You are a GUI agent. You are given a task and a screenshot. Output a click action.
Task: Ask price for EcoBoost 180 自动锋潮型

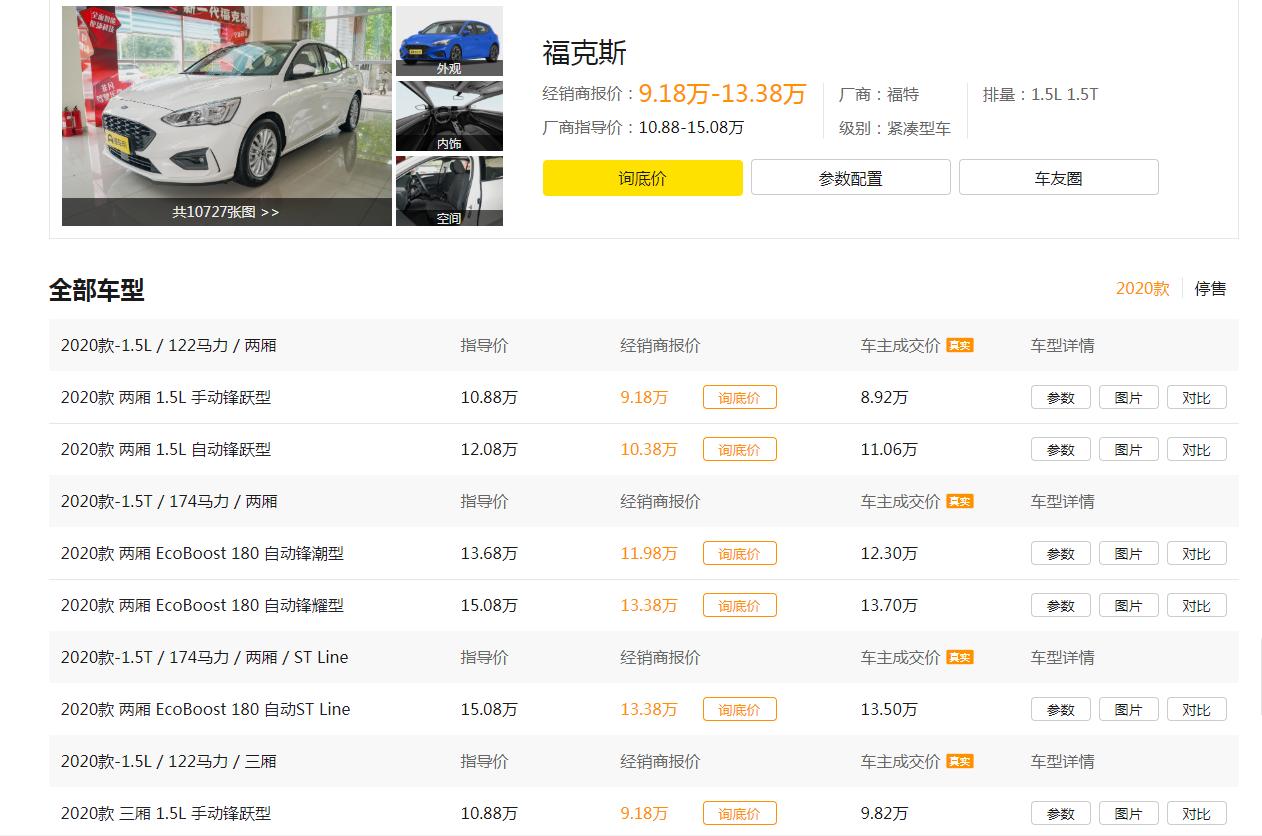click(x=739, y=553)
